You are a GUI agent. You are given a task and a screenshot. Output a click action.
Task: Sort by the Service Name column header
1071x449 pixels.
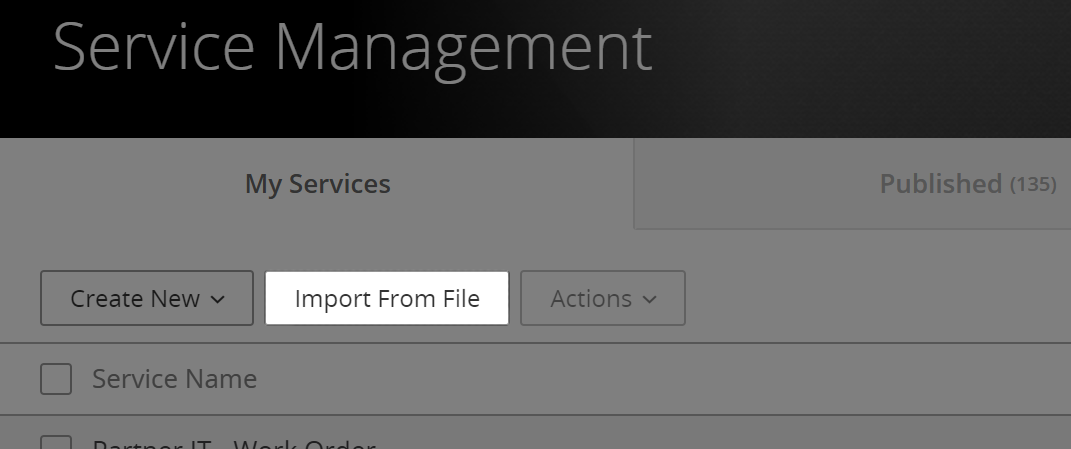174,379
